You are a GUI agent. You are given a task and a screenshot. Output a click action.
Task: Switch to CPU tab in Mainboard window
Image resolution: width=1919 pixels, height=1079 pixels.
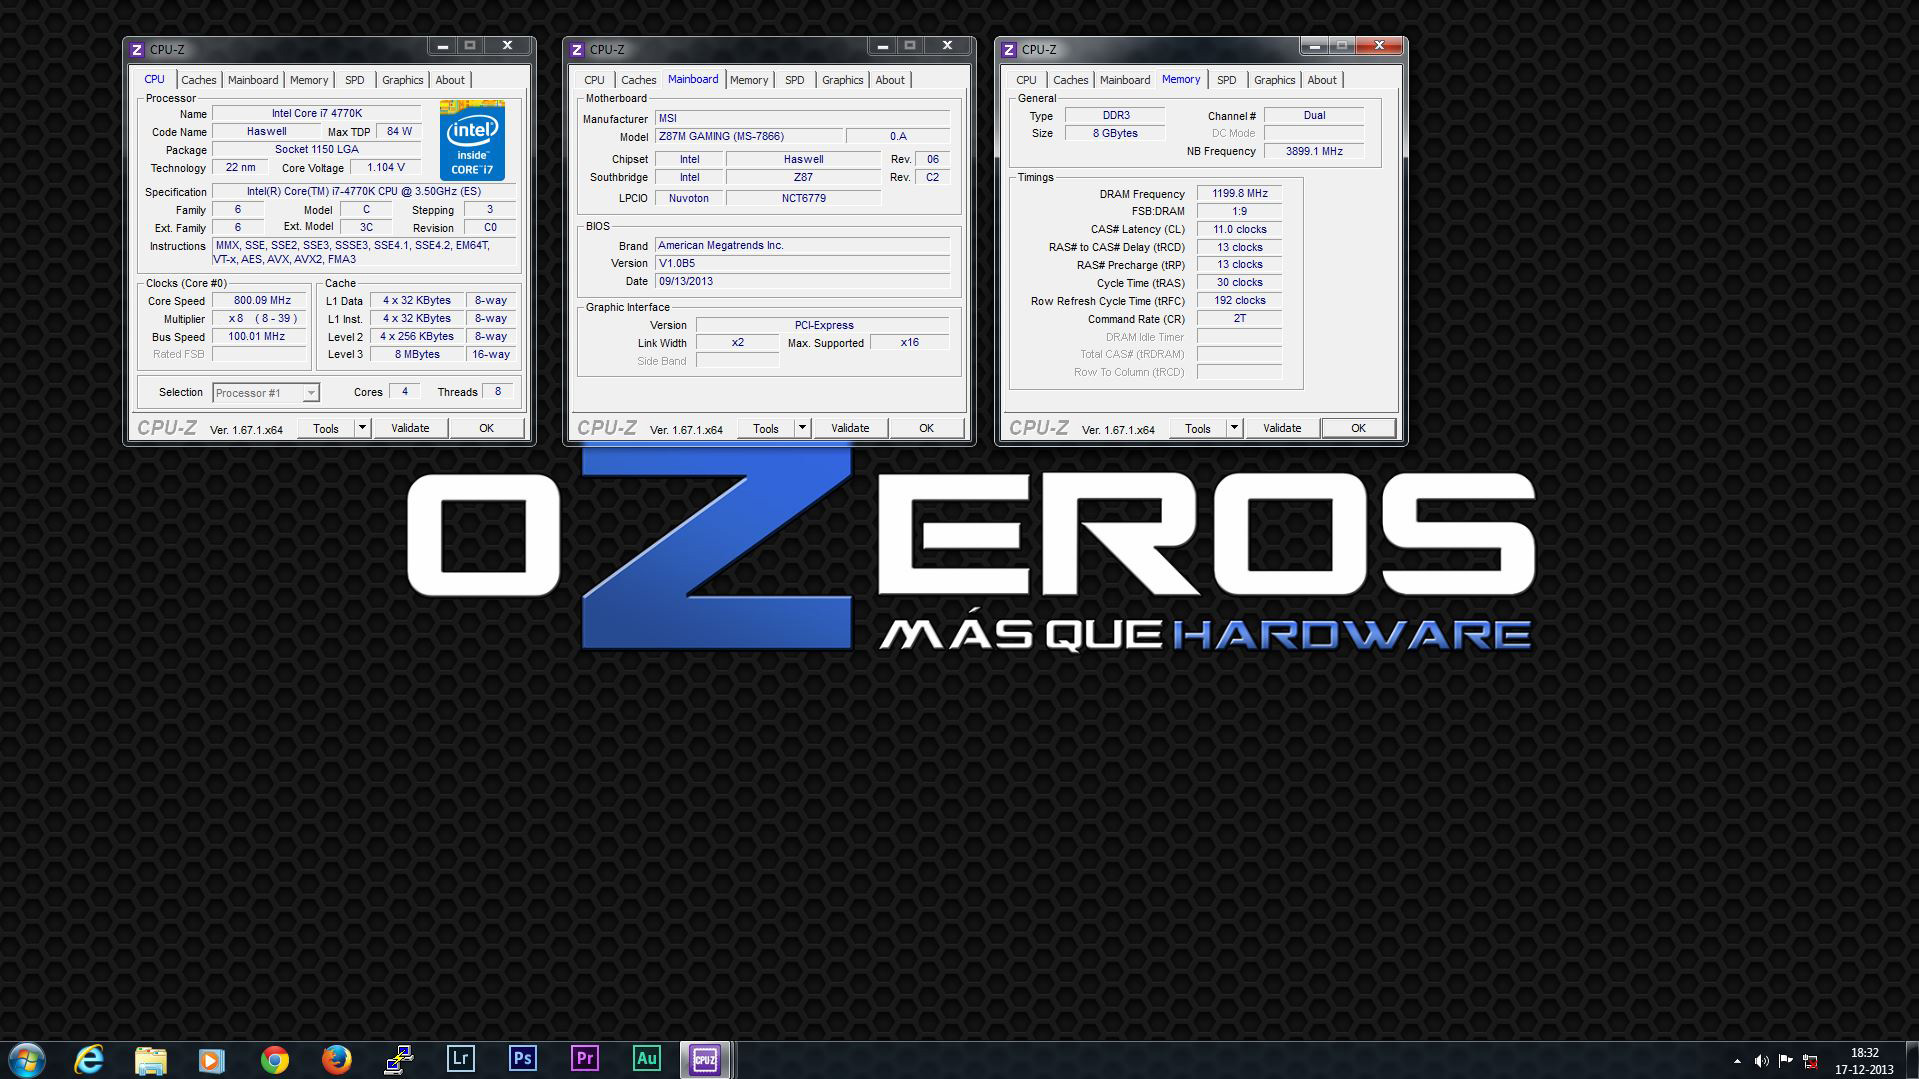click(594, 80)
